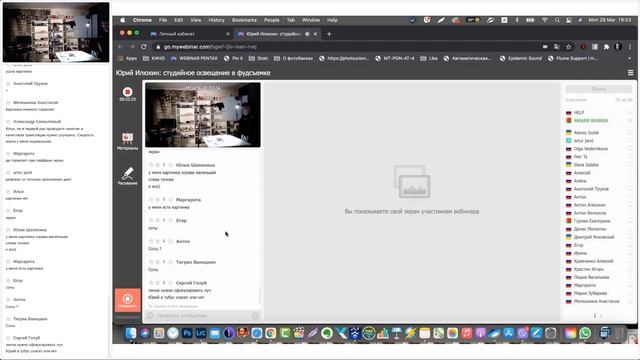Show more bookmarks with the overflow chevron
This screenshot has height=360, width=640.
click(x=629, y=58)
